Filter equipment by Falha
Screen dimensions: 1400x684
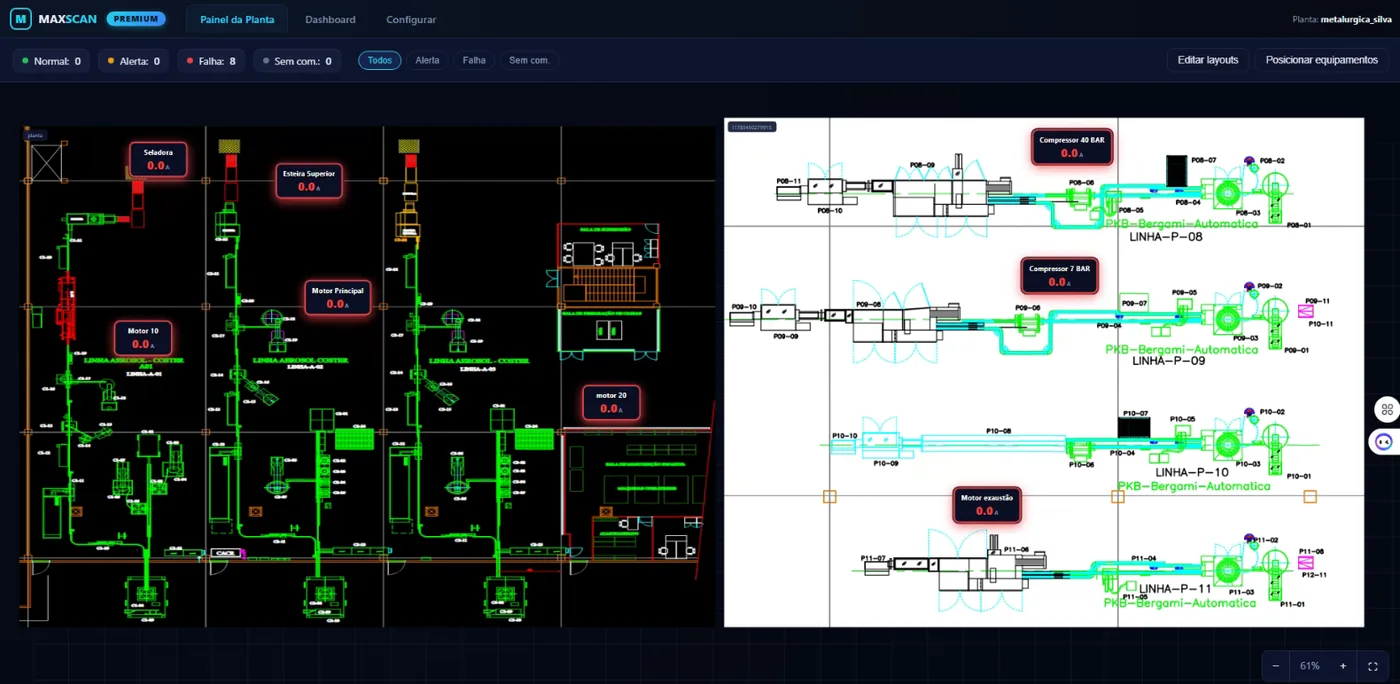474,60
